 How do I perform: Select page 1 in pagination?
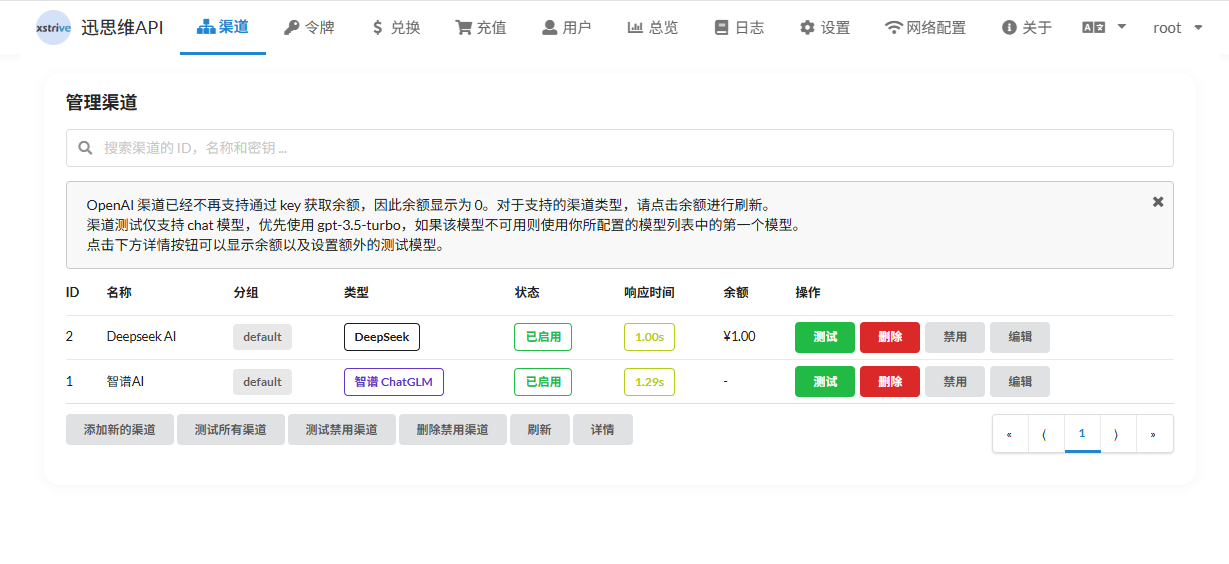pyautogui.click(x=1082, y=434)
